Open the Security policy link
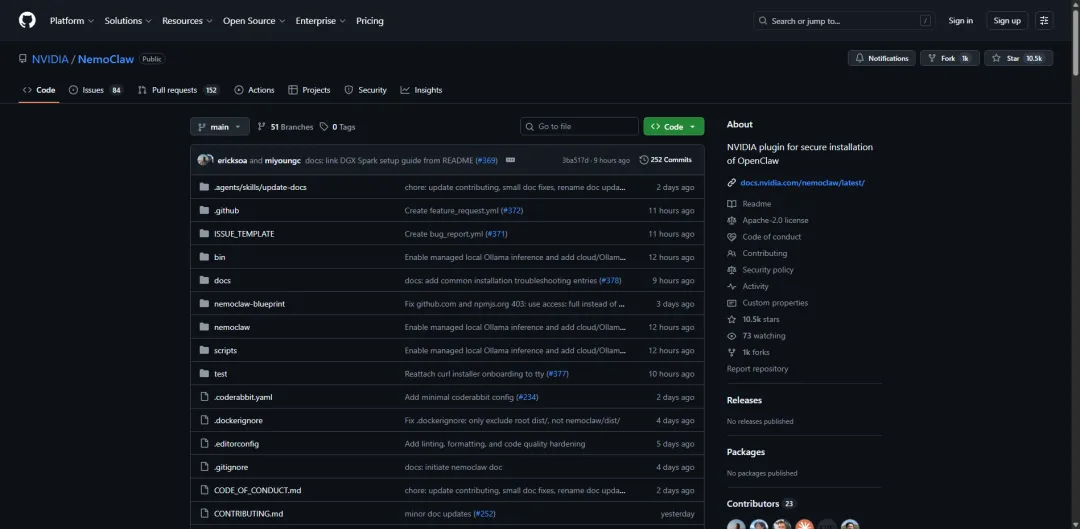The width and height of the screenshot is (1080, 529). pyautogui.click(x=760, y=270)
